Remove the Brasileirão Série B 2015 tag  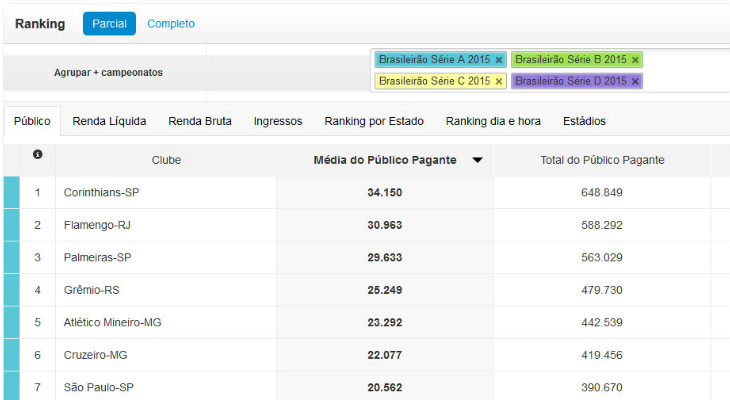click(x=635, y=60)
